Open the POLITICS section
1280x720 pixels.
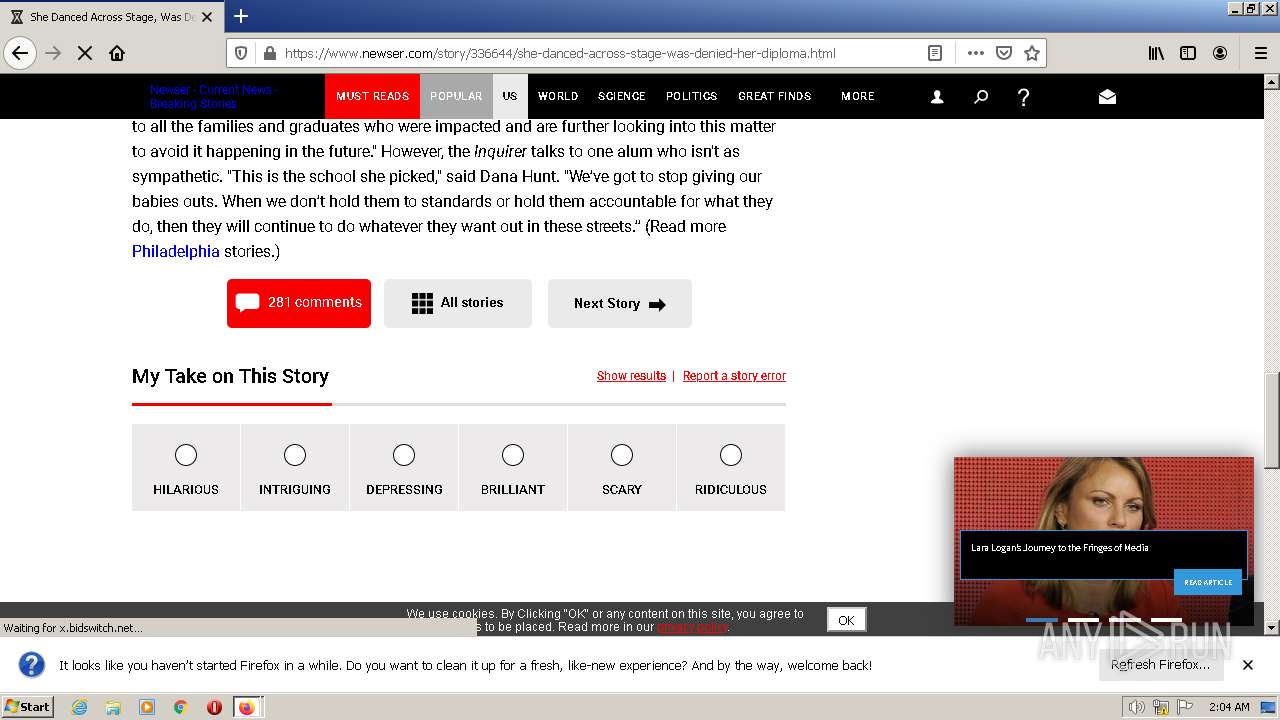coord(692,96)
